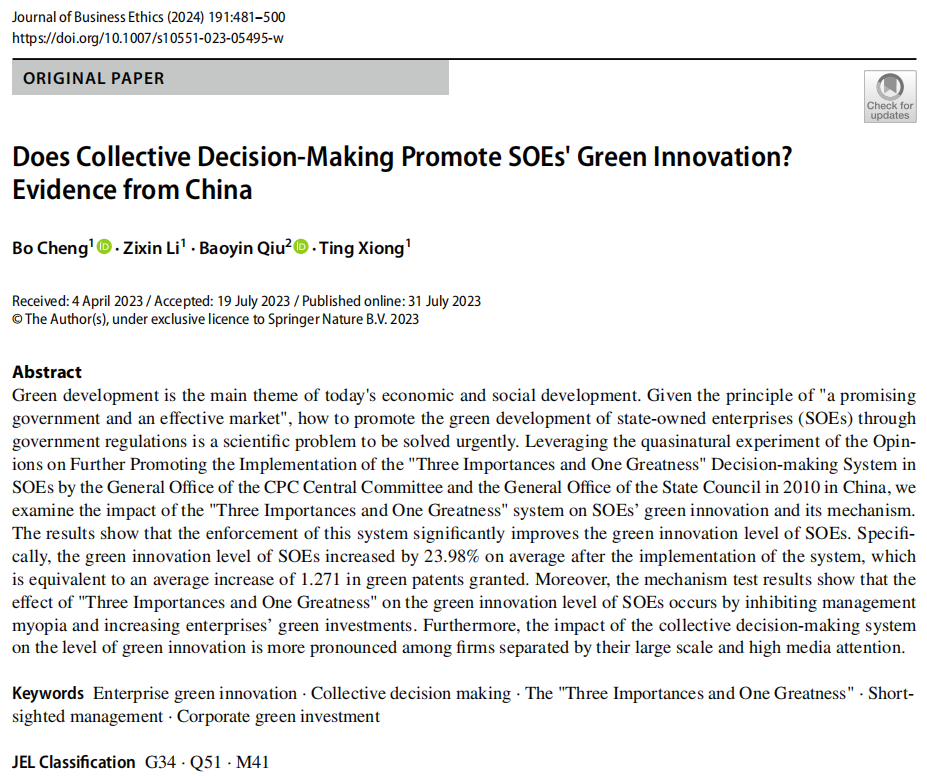This screenshot has height=776, width=927.
Task: Click the Abstract heading
Action: [x=47, y=372]
